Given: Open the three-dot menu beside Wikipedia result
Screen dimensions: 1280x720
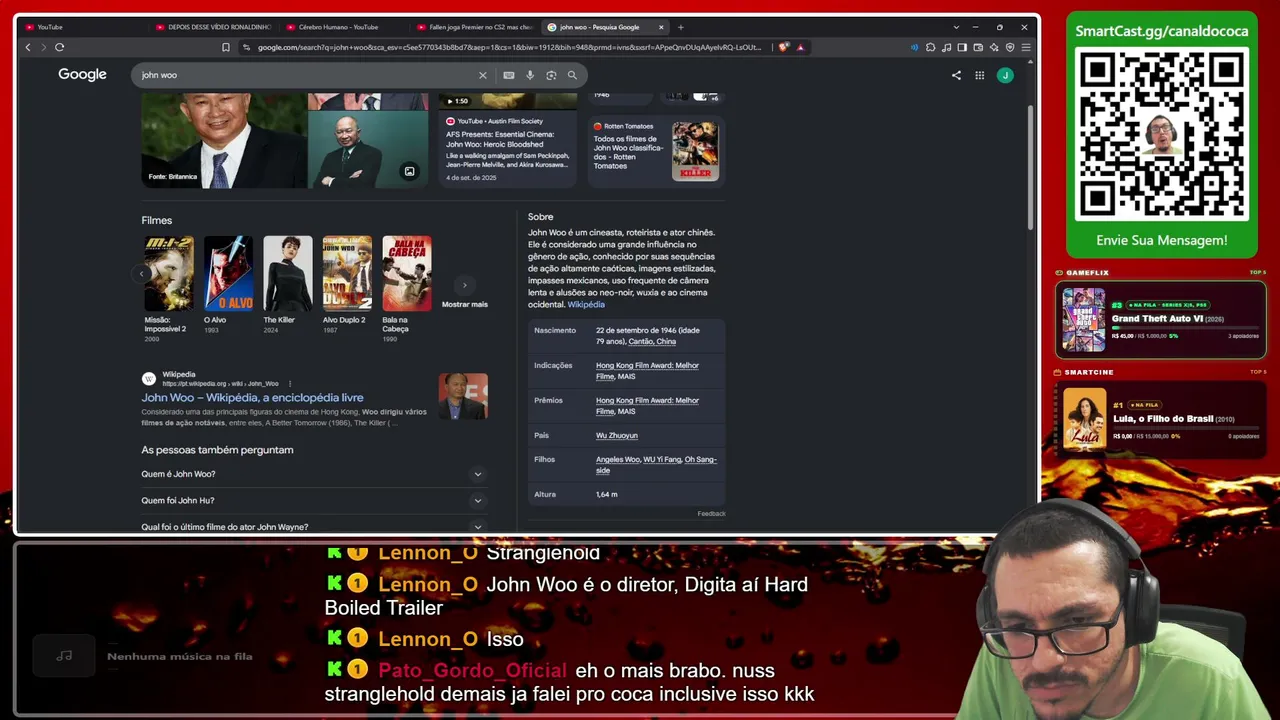Looking at the screenshot, I should [x=290, y=383].
